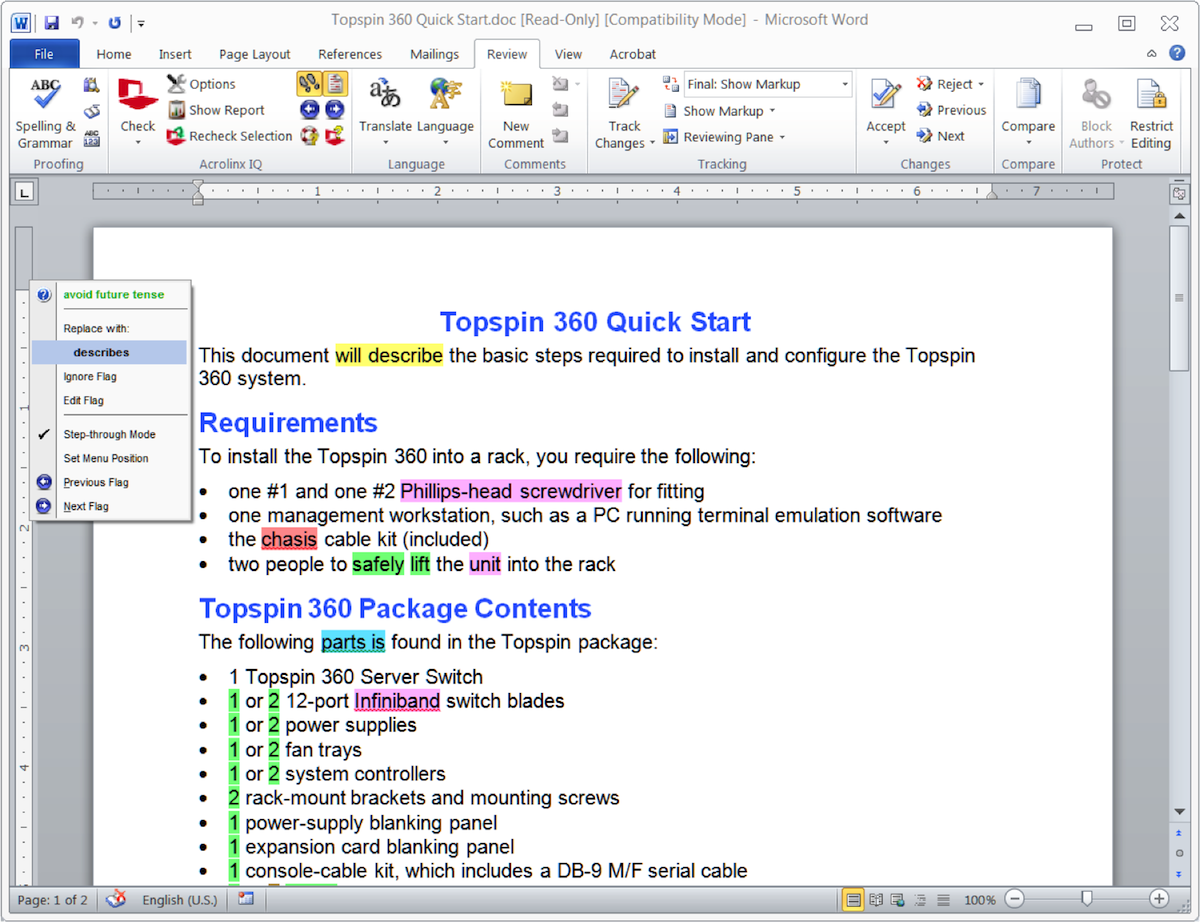The image size is (1200, 922).
Task: Expand Reviewing Pane options arrow
Action: [x=782, y=137]
